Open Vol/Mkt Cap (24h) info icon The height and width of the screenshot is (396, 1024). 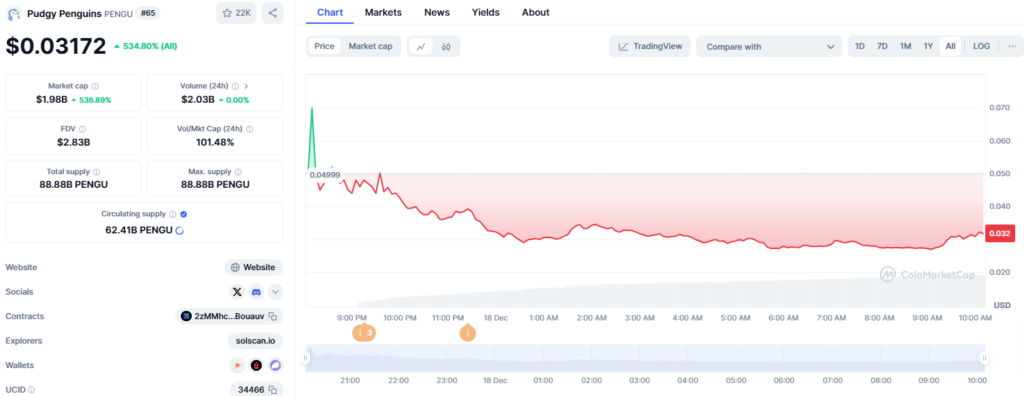(x=250, y=129)
